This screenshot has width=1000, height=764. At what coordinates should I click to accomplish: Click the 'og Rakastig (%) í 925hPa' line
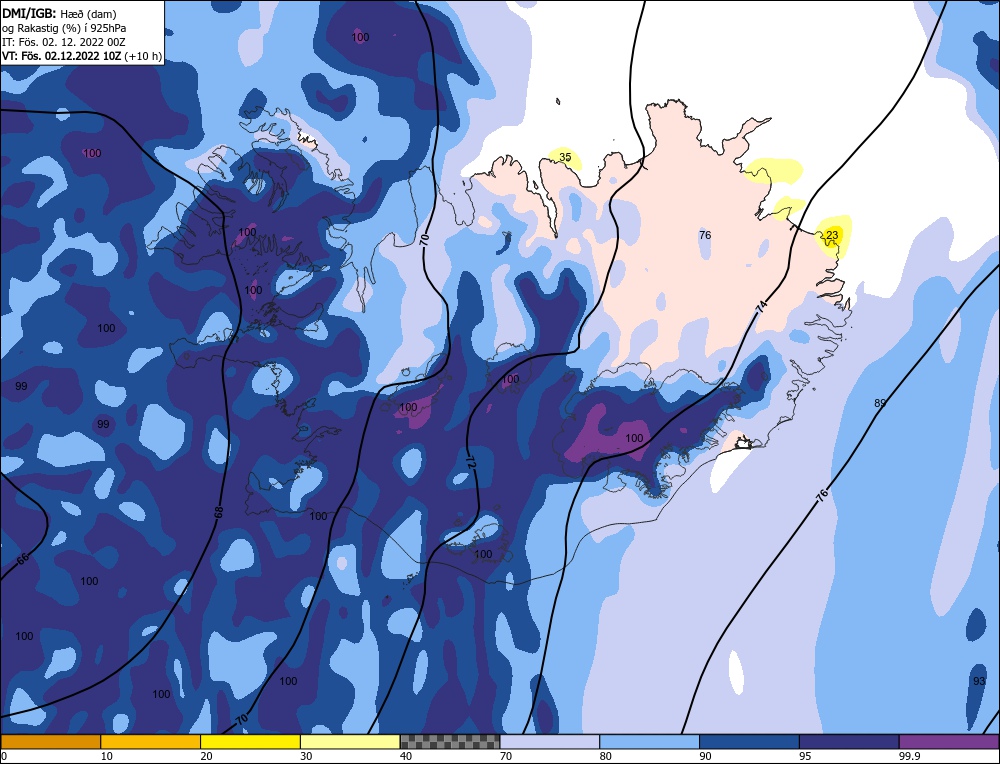(64, 28)
